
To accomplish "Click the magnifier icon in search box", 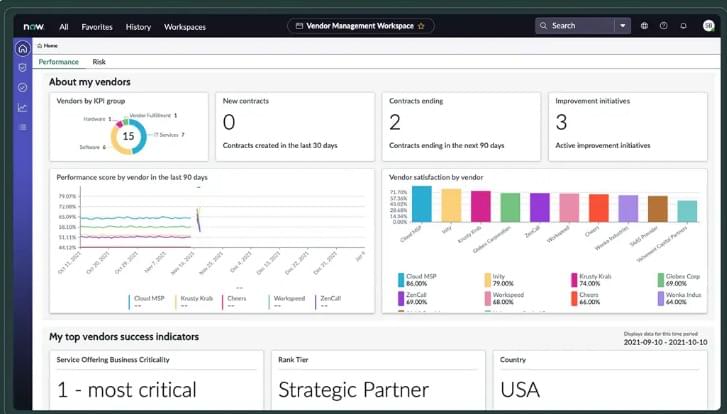I will 543,26.
